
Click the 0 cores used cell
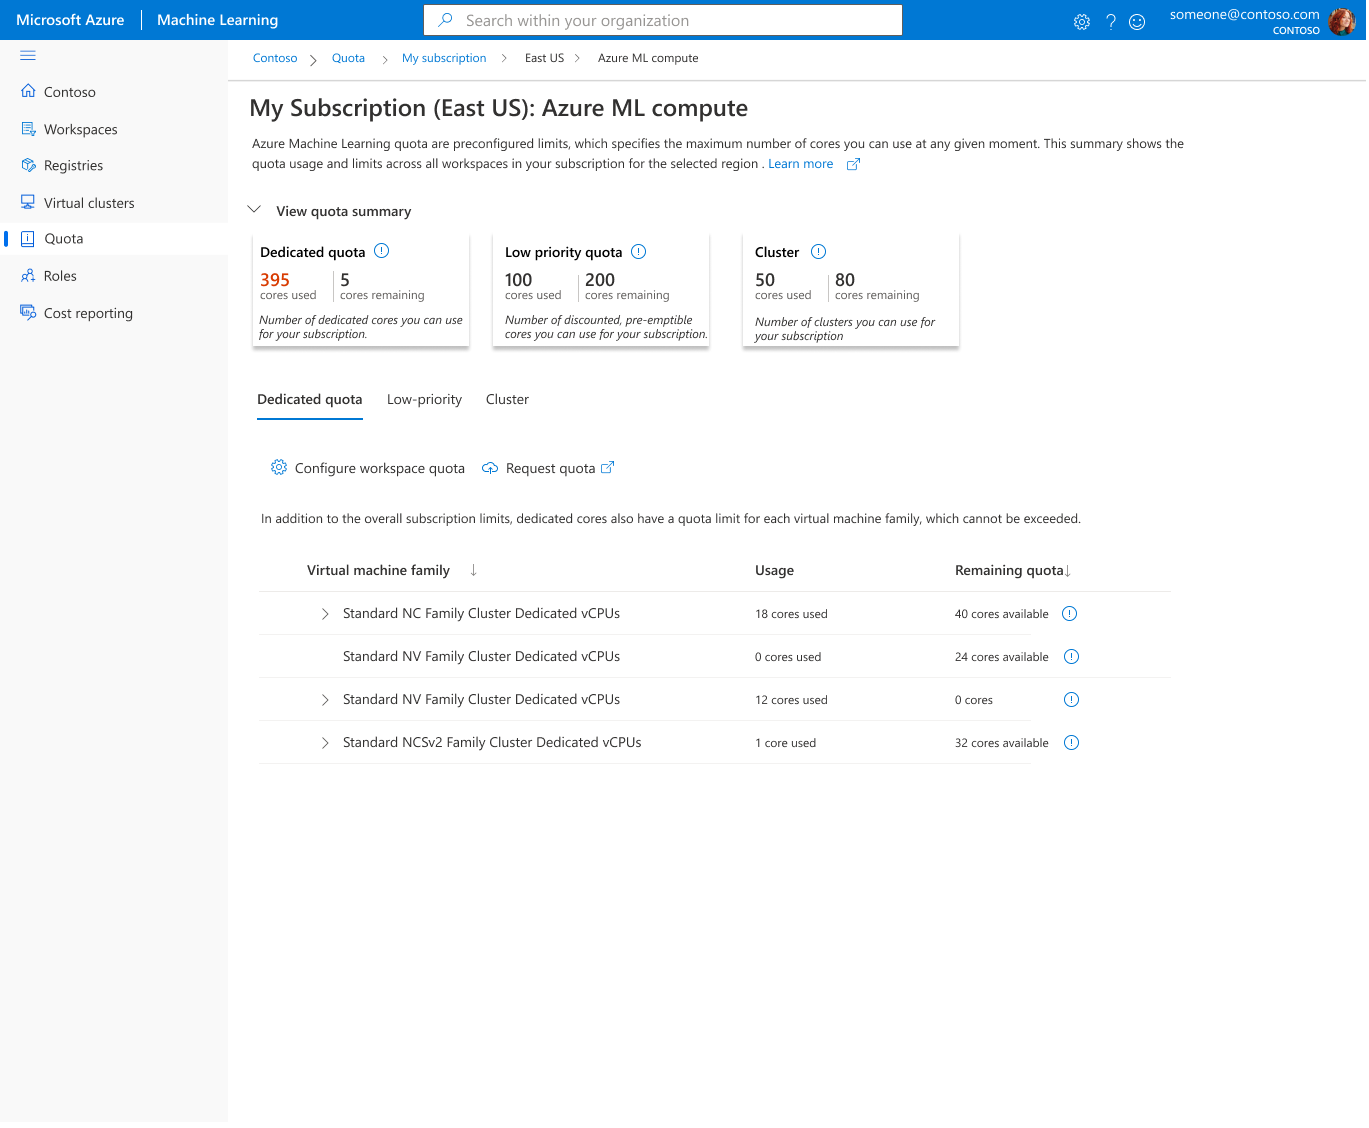788,657
